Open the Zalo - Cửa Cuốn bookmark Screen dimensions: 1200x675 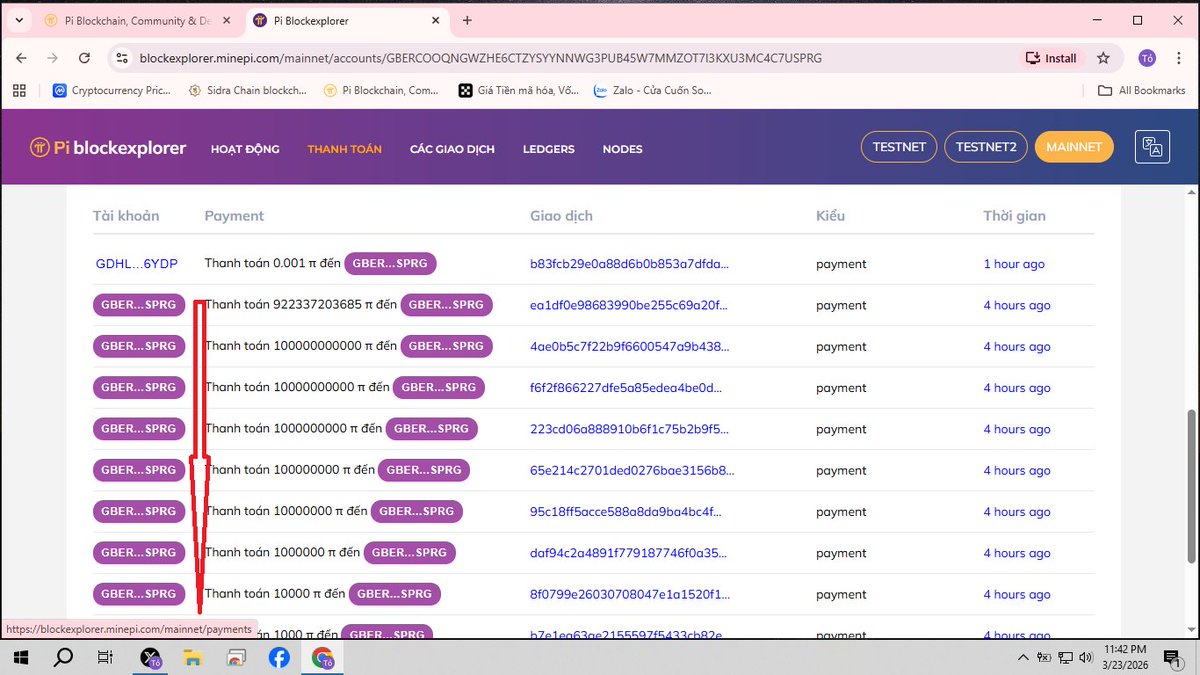click(653, 90)
